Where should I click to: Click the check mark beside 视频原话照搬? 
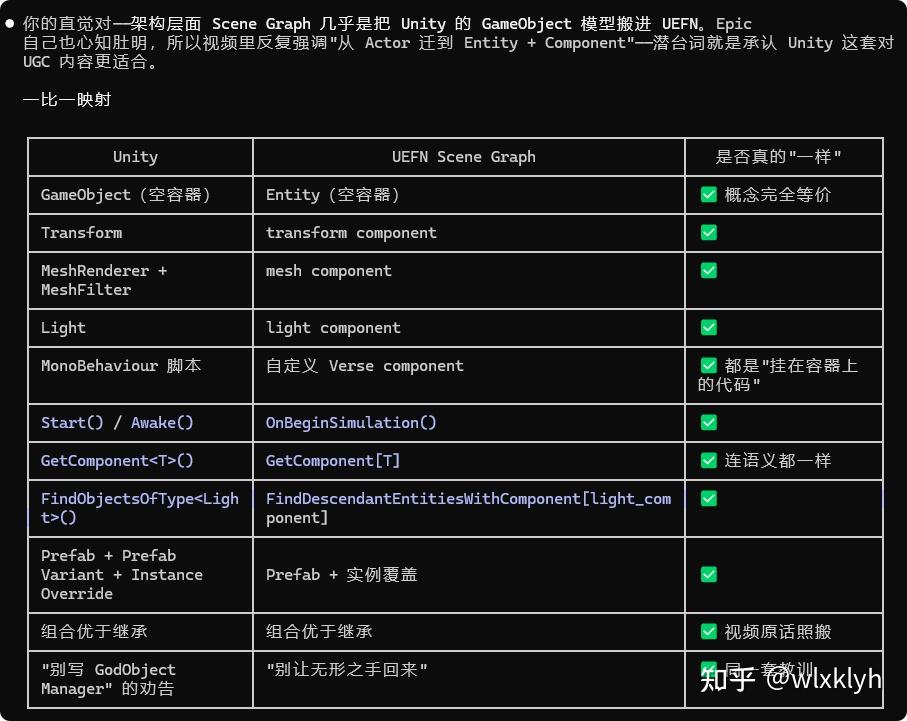(x=709, y=631)
